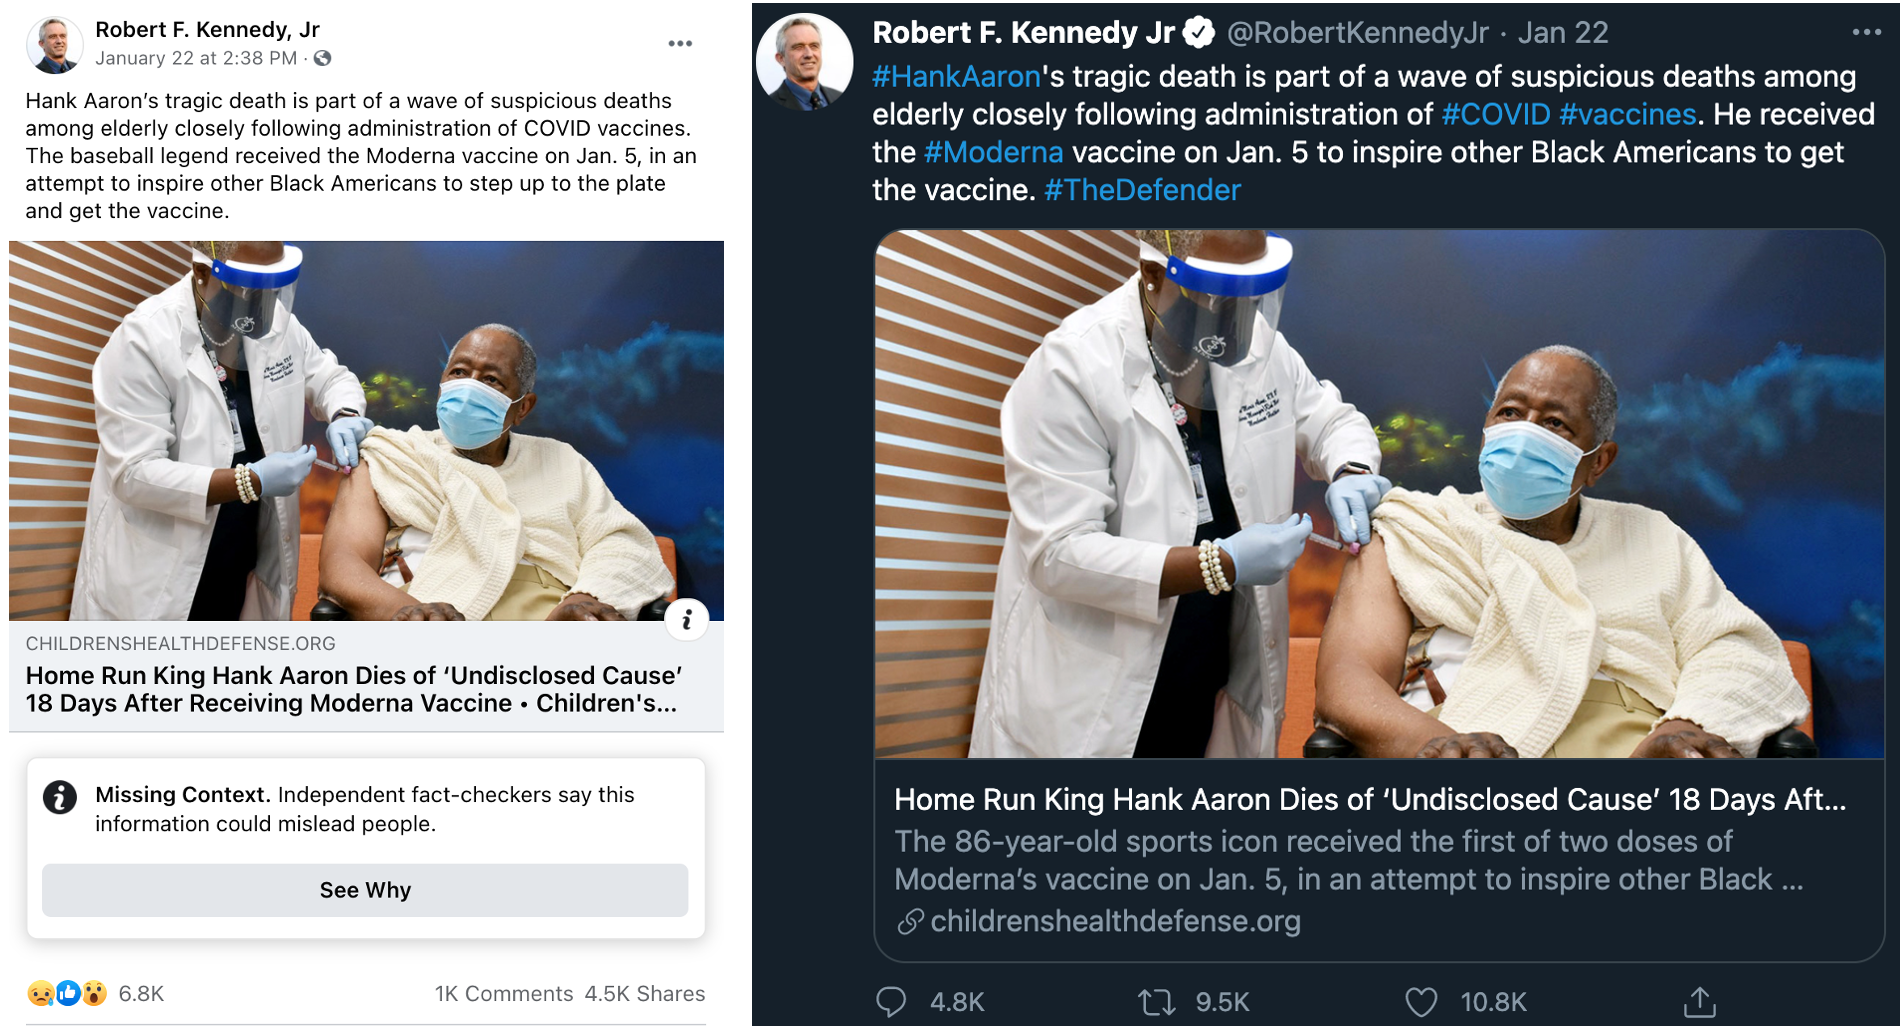
Task: Open the childrenshealthdefense.org link in tweet card
Action: pyautogui.click(x=1115, y=921)
